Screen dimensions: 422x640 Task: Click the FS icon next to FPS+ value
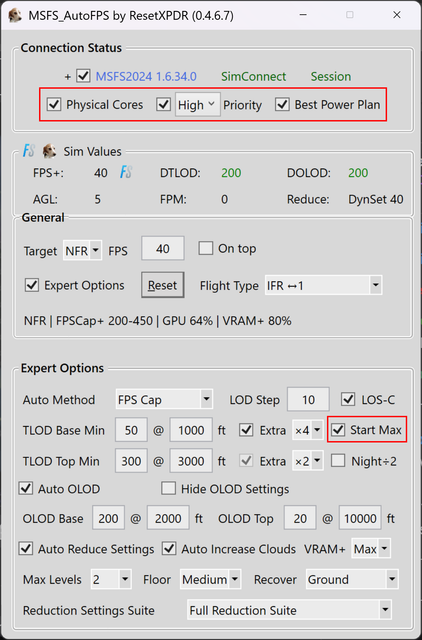click(126, 173)
